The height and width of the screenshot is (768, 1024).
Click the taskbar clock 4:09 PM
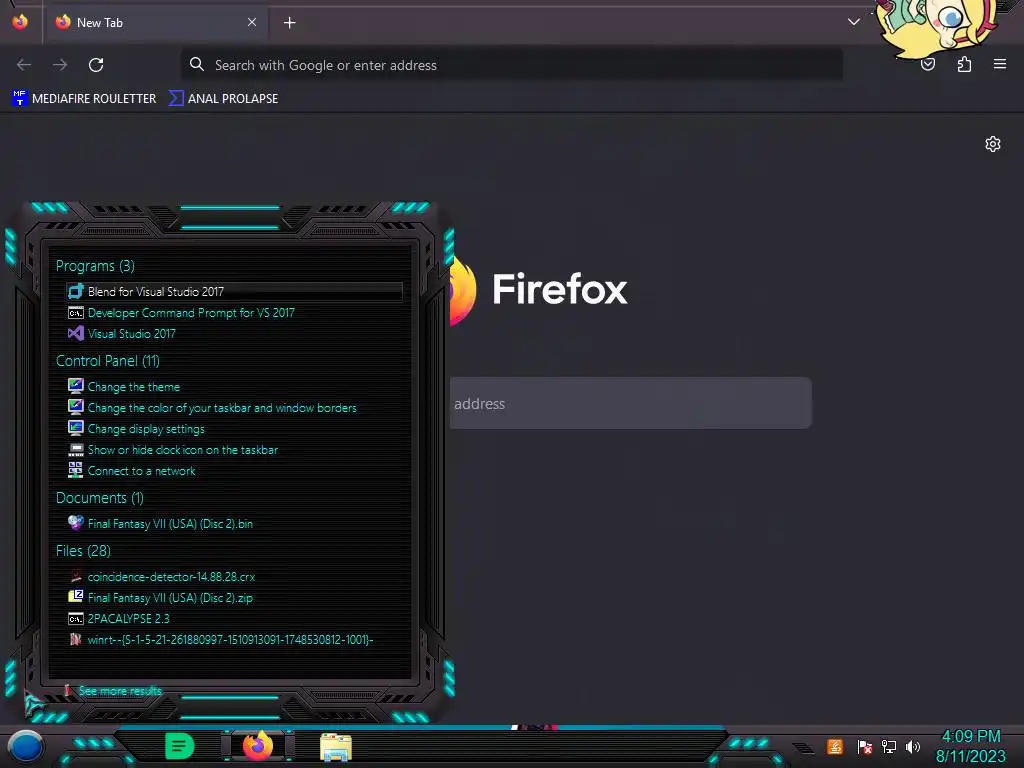(970, 737)
